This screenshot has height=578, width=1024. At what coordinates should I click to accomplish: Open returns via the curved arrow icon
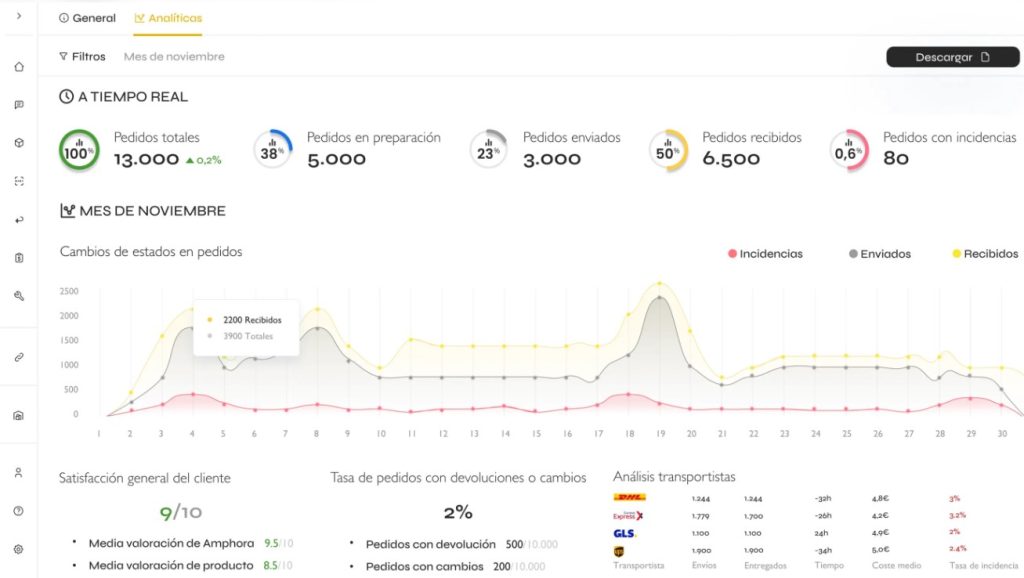click(19, 219)
